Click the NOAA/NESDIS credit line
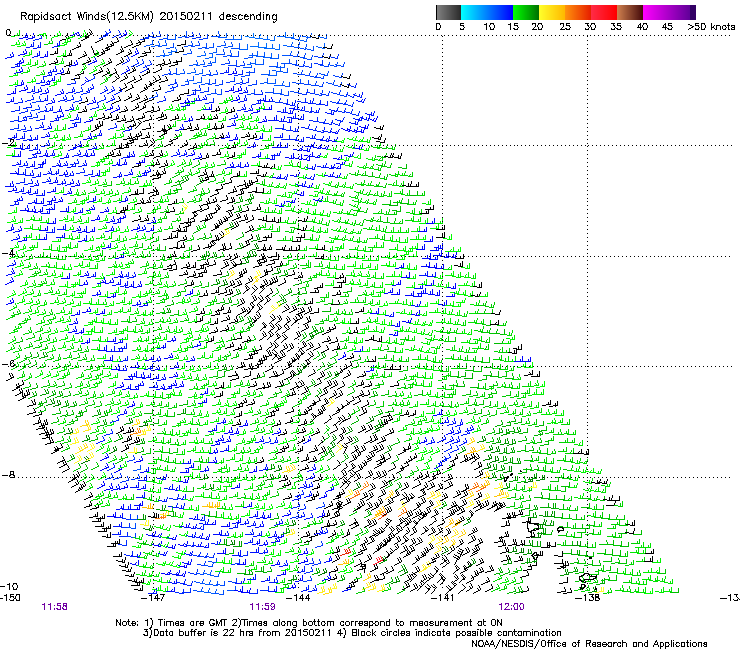The height and width of the screenshot is (650, 740). coord(589,644)
